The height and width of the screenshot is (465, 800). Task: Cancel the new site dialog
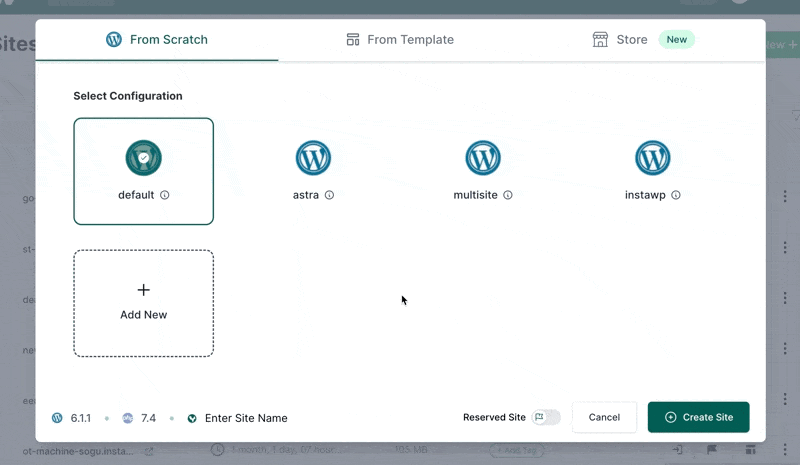coord(604,417)
